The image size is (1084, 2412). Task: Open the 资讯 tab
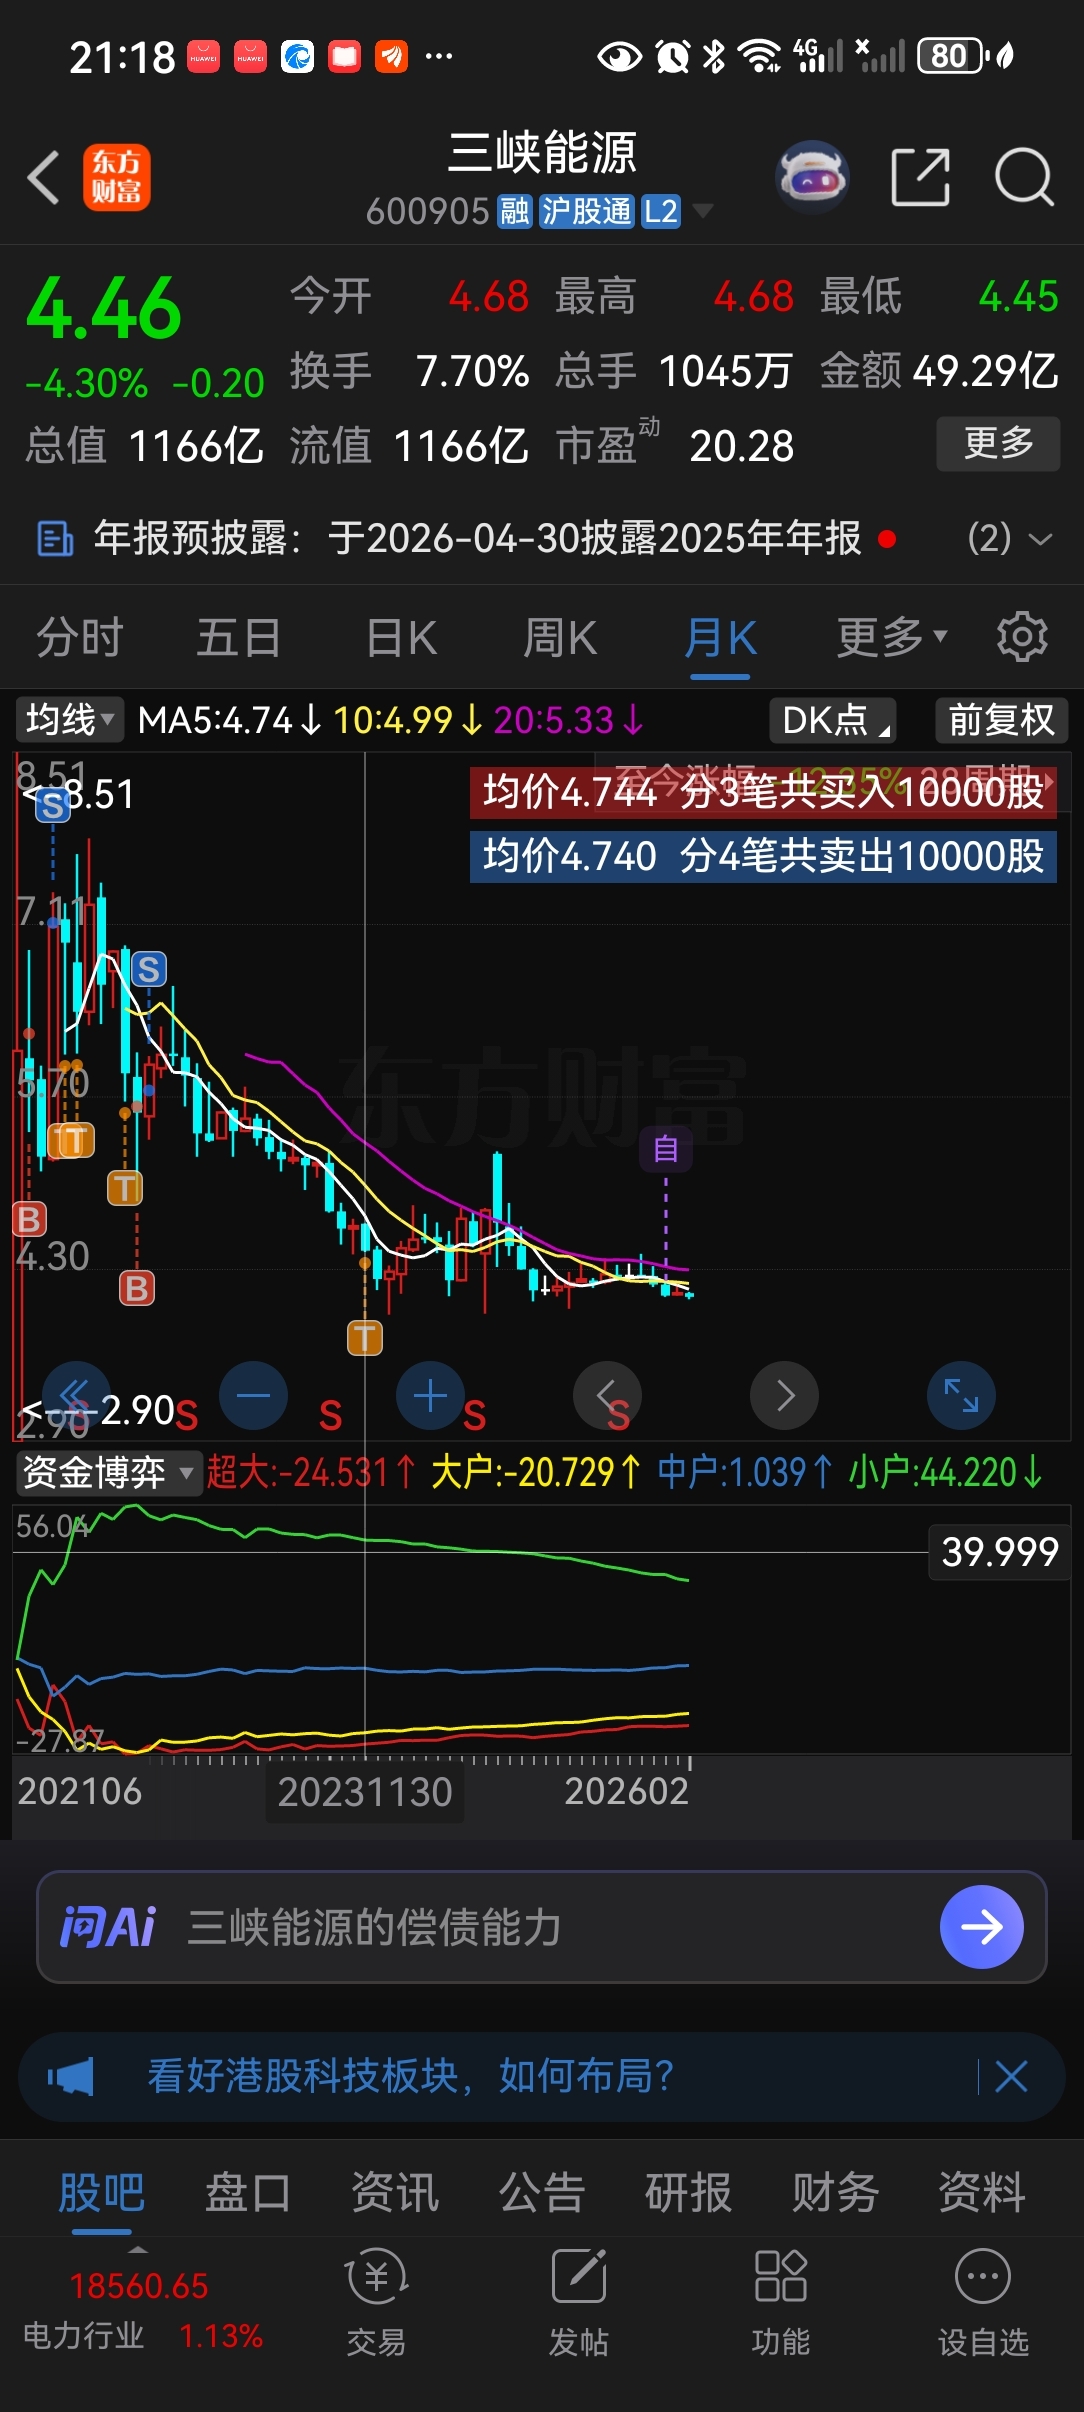point(395,2193)
